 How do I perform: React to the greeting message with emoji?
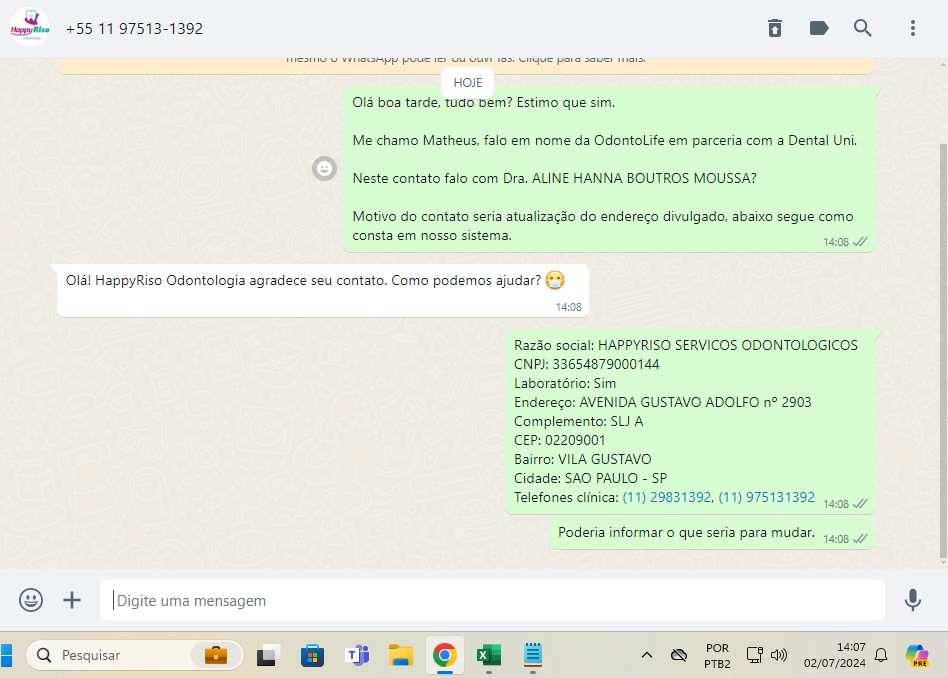click(x=324, y=168)
